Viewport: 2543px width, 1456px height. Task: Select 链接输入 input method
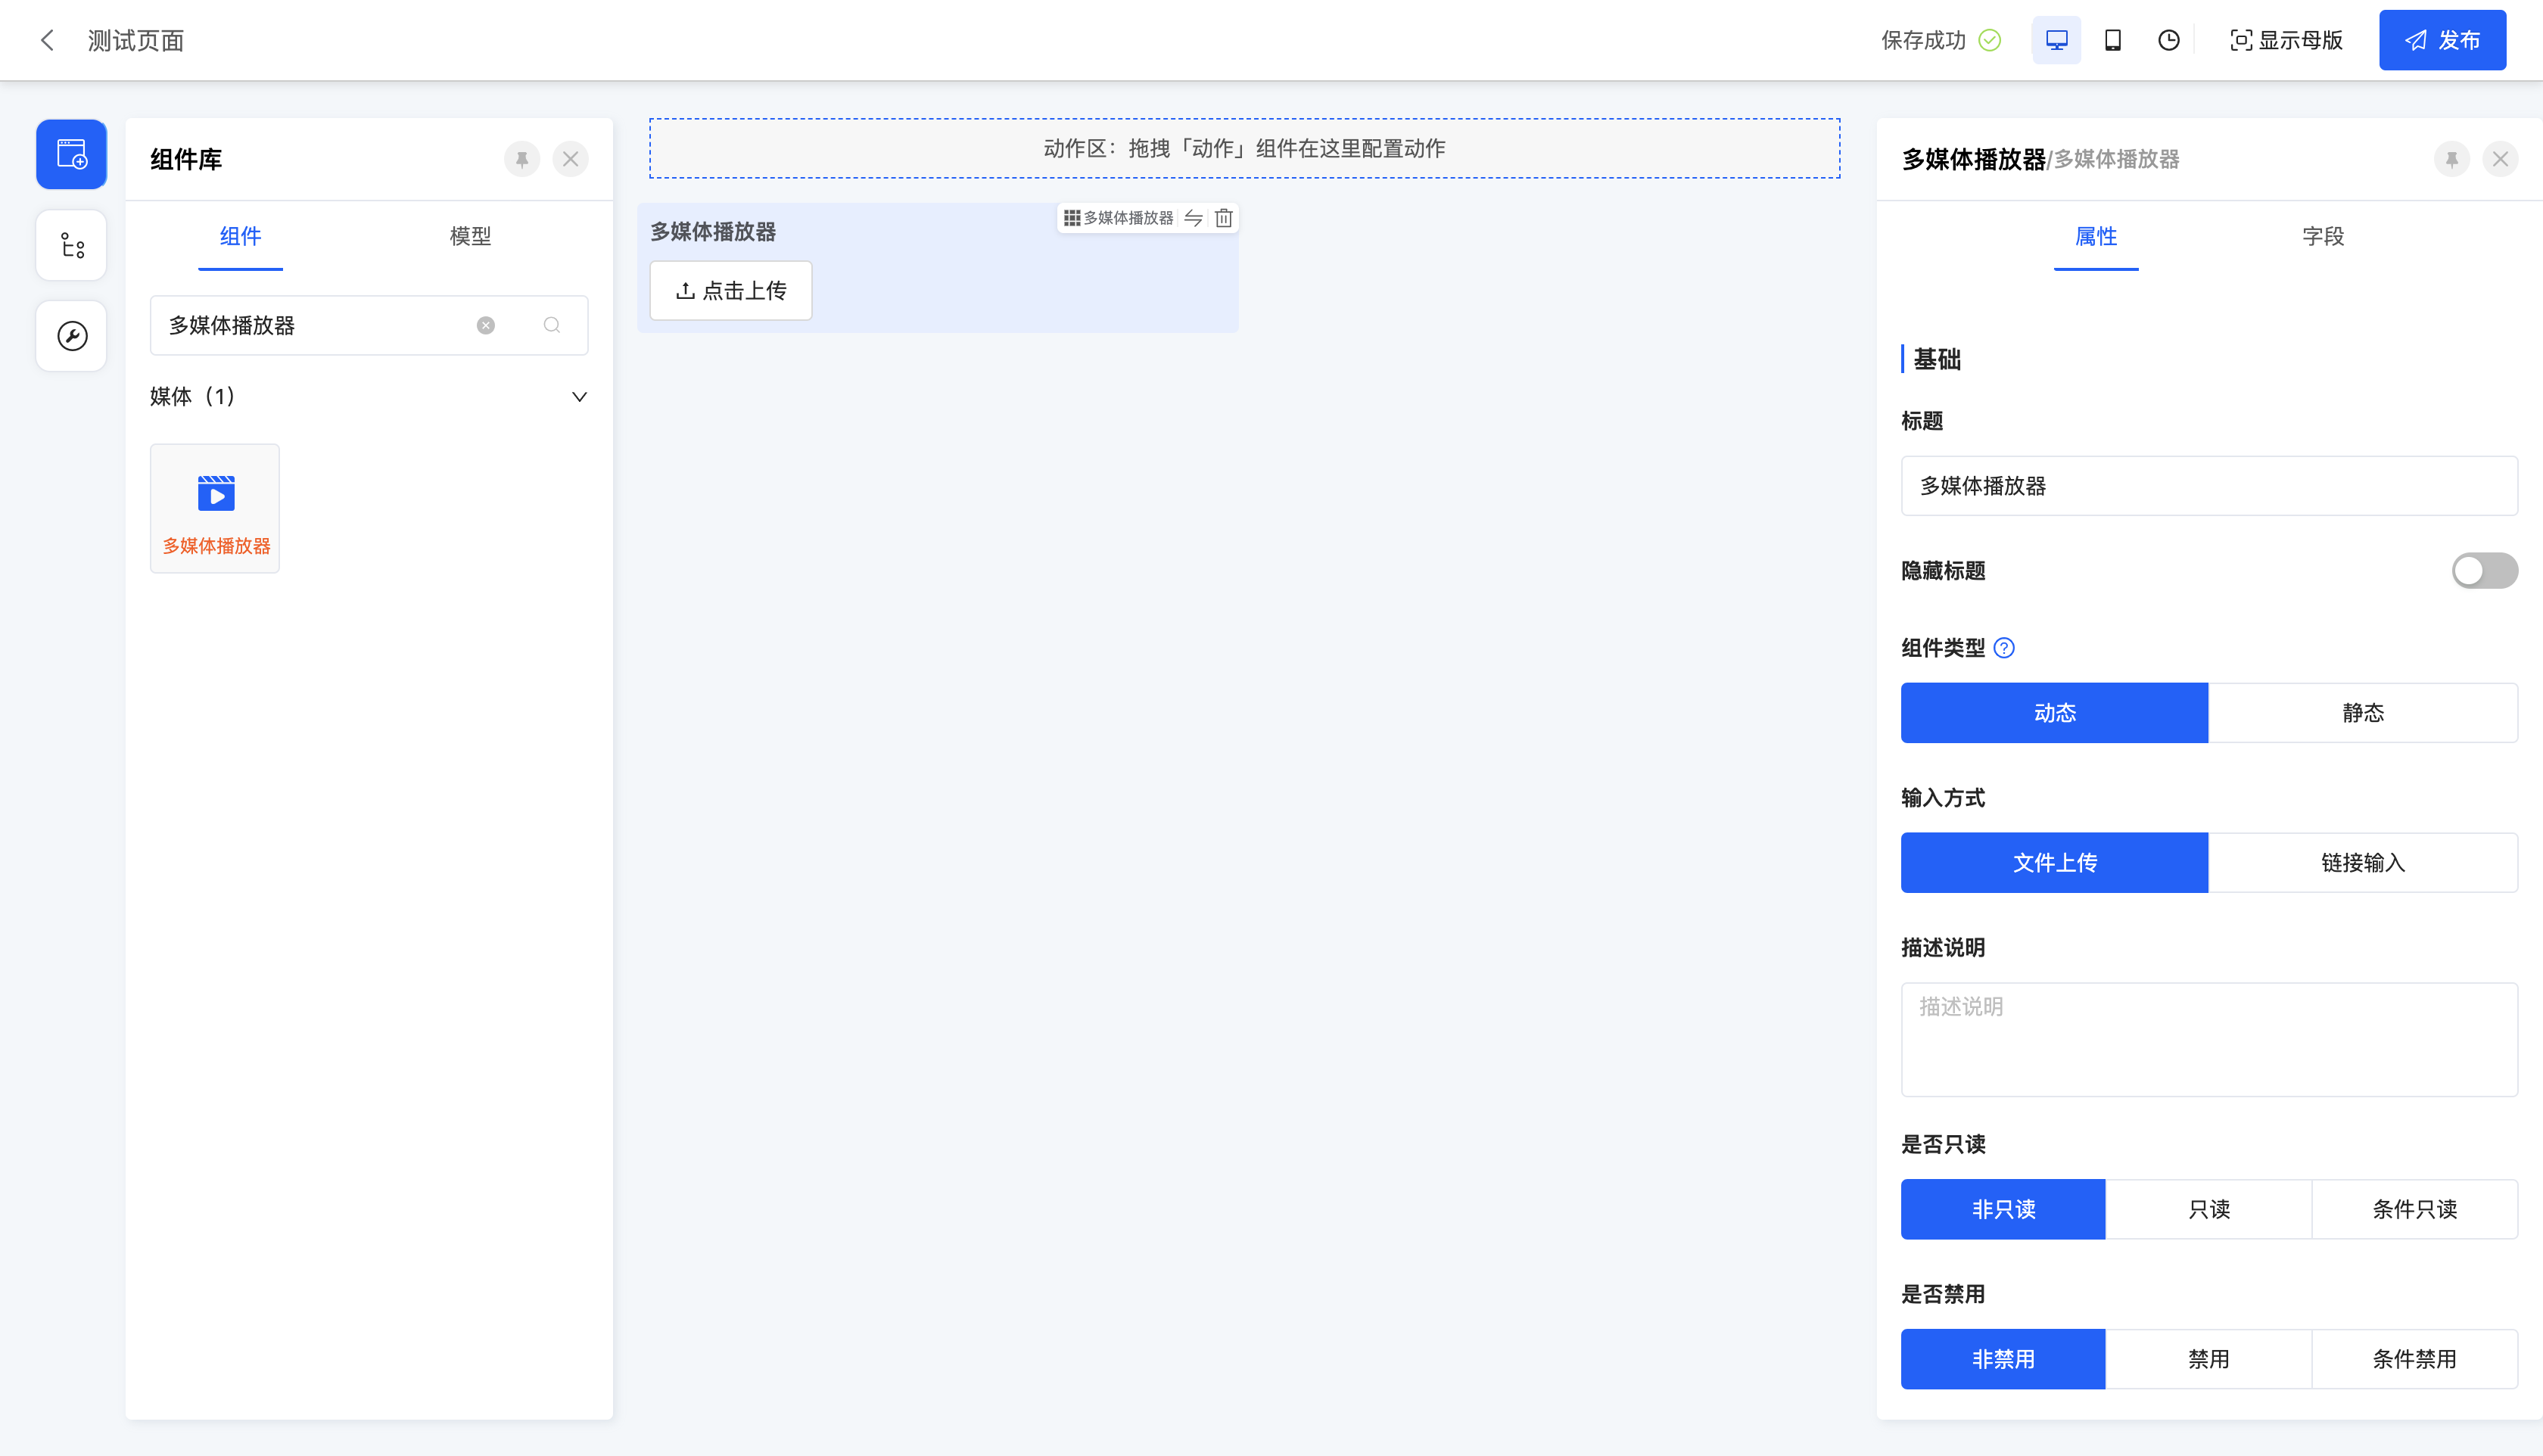click(2362, 863)
